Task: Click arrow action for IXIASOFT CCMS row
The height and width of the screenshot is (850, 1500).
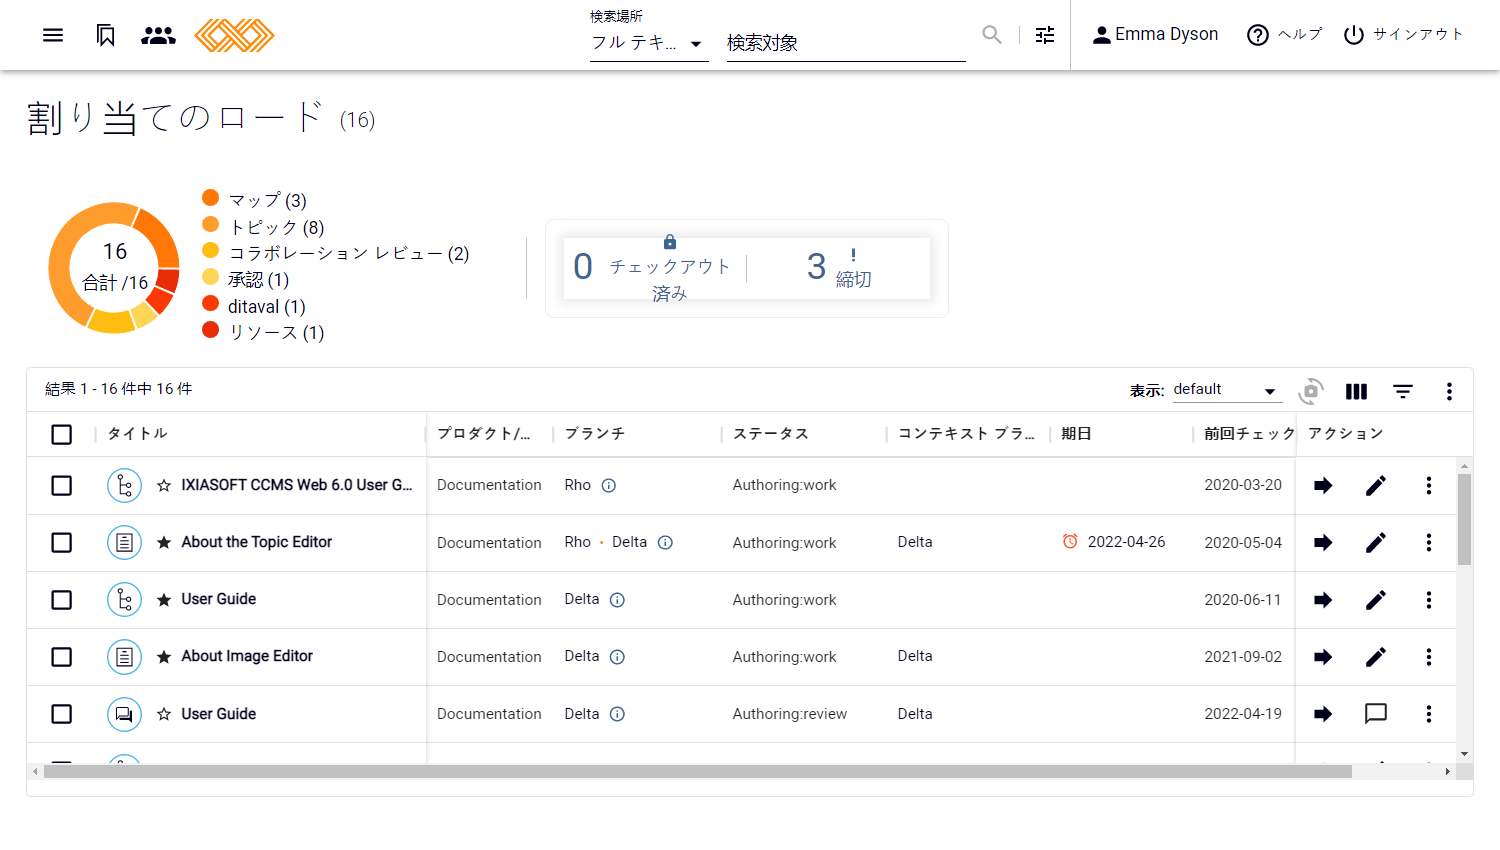Action: click(x=1323, y=485)
